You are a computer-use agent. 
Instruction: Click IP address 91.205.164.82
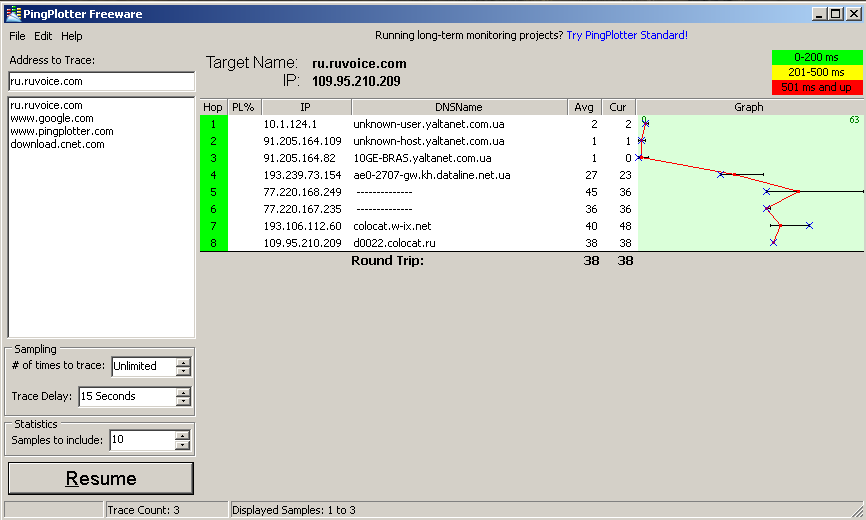click(299, 158)
